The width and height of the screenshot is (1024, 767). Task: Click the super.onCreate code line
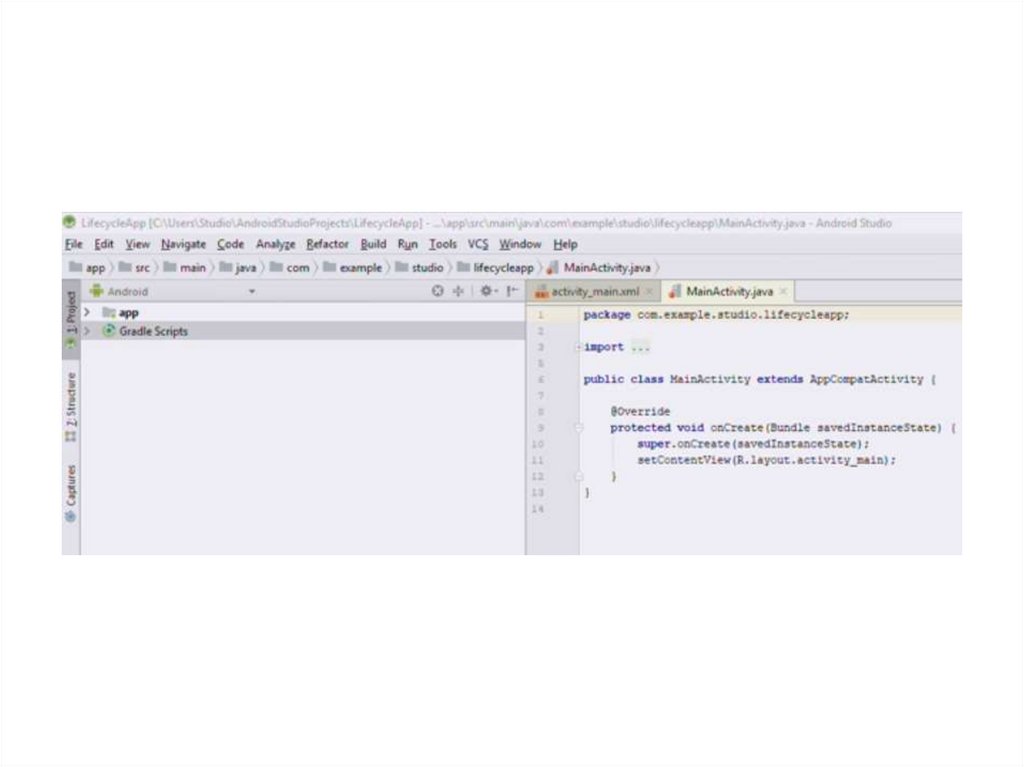[753, 444]
